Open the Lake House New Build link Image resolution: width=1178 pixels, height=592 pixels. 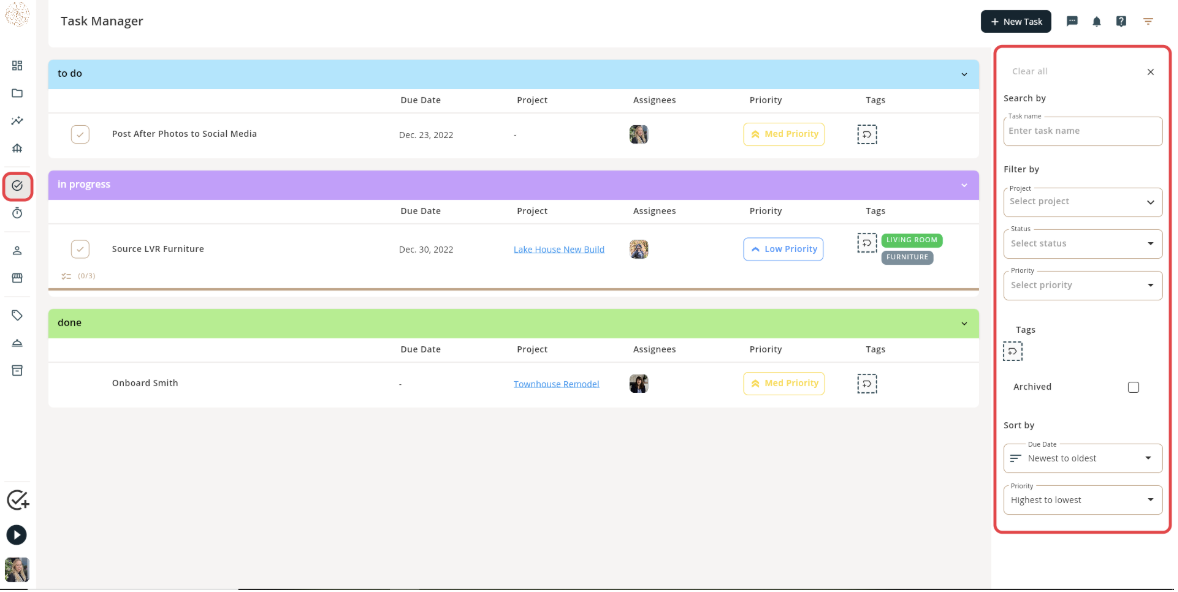point(559,249)
